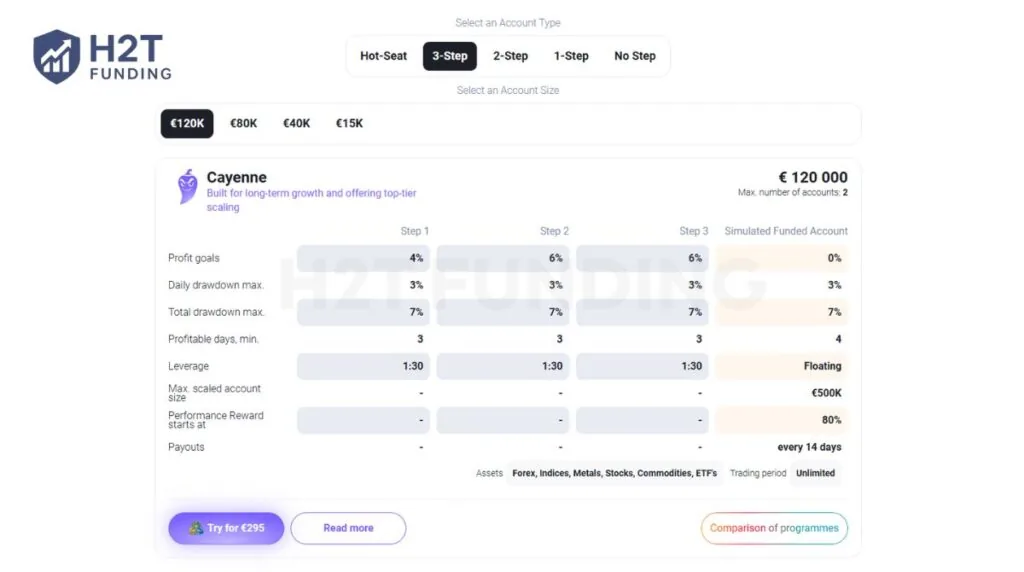Click the icon inside Try for €295 button
1024x572 pixels.
pos(196,528)
